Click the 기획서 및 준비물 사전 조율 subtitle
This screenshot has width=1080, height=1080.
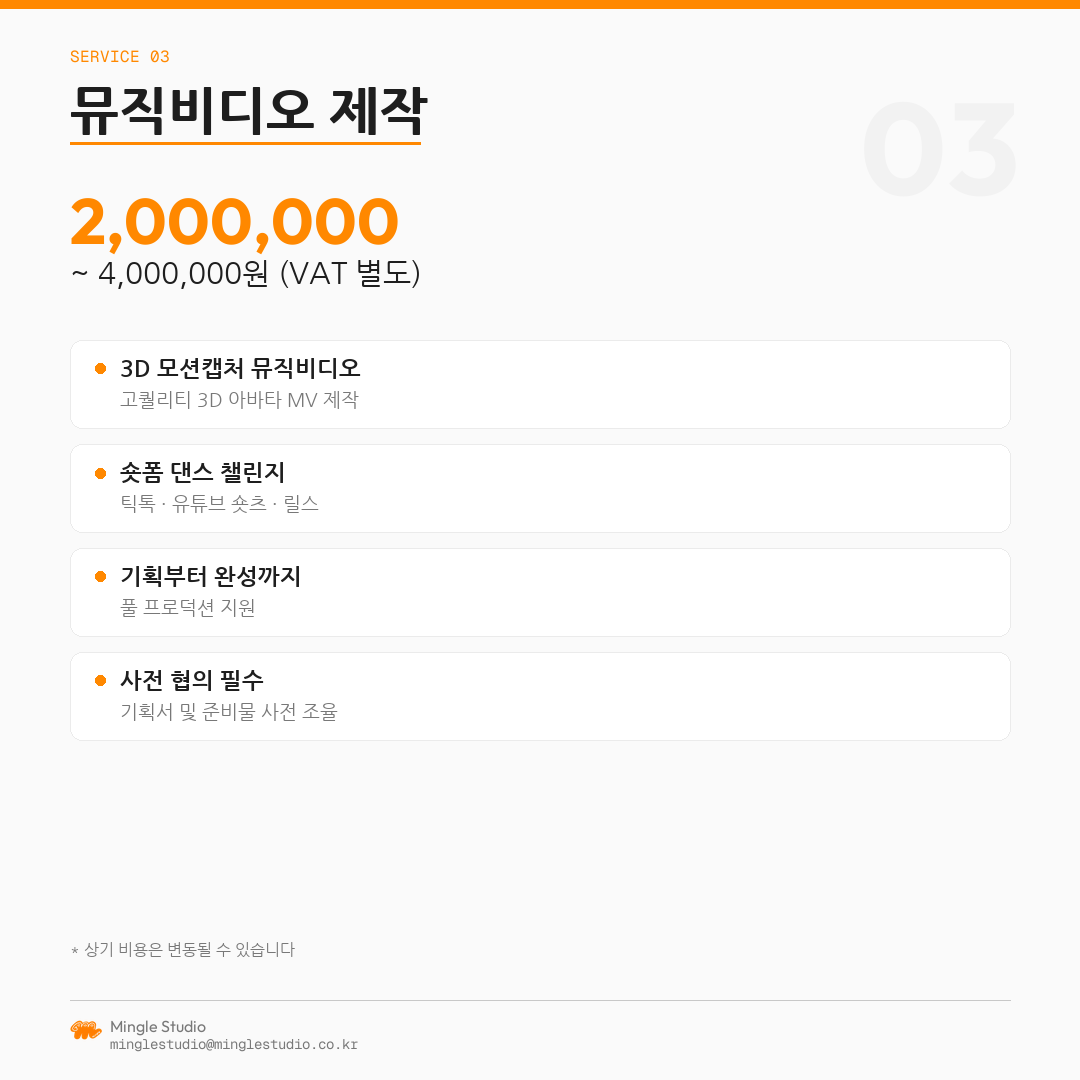(x=229, y=712)
